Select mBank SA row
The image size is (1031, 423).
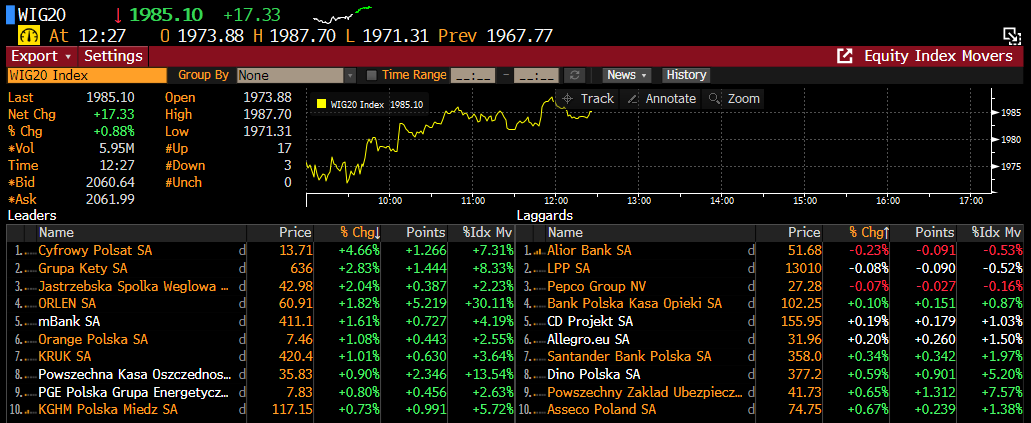click(260, 322)
